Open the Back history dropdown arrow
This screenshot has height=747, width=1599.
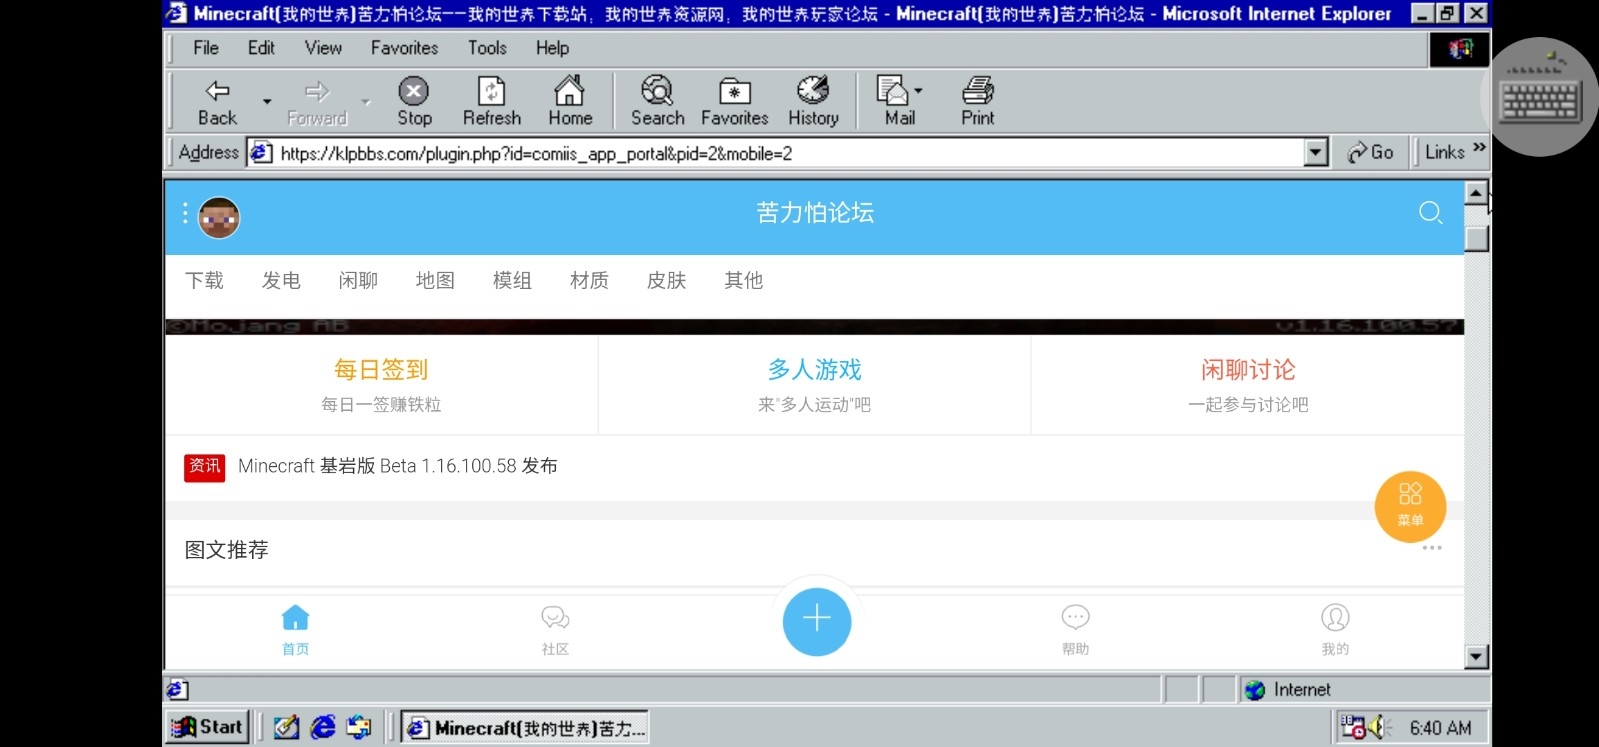267,102
